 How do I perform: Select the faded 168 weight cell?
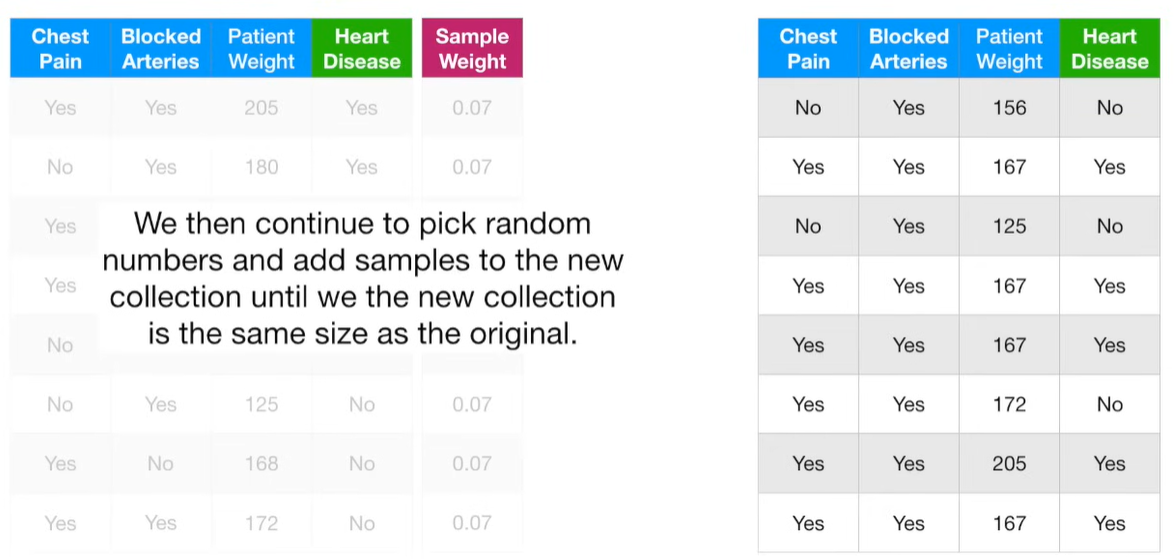(261, 464)
